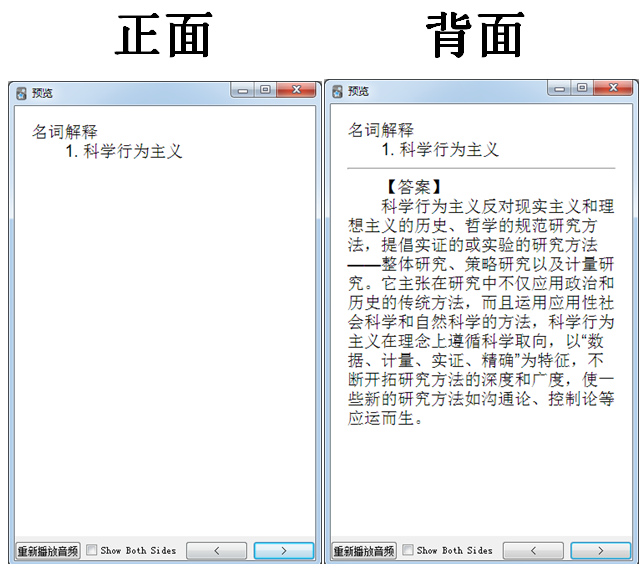Maximize the right preview window

[x=582, y=88]
